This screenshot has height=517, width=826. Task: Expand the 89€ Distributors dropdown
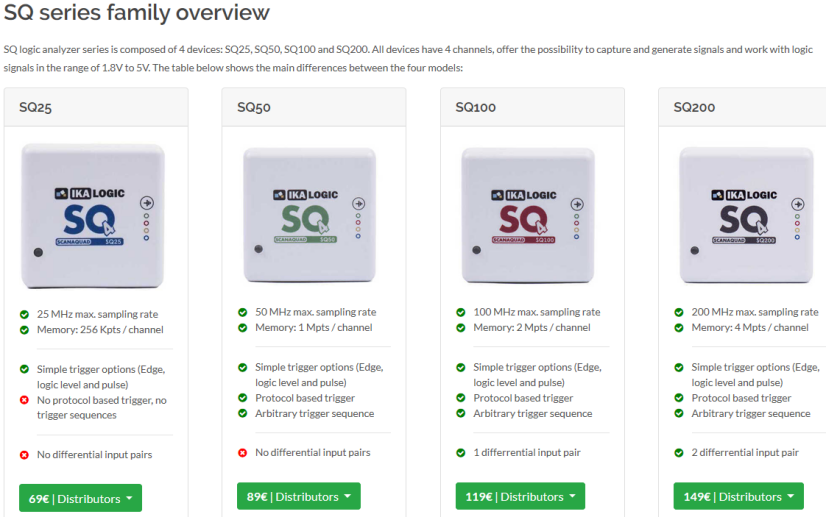click(299, 496)
